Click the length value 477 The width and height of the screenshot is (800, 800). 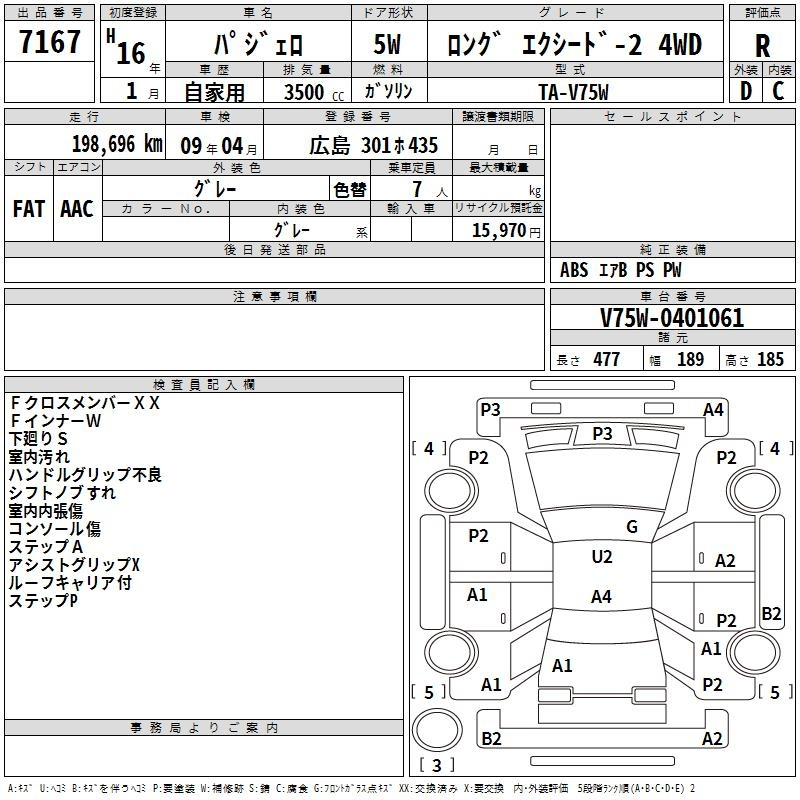click(x=607, y=359)
